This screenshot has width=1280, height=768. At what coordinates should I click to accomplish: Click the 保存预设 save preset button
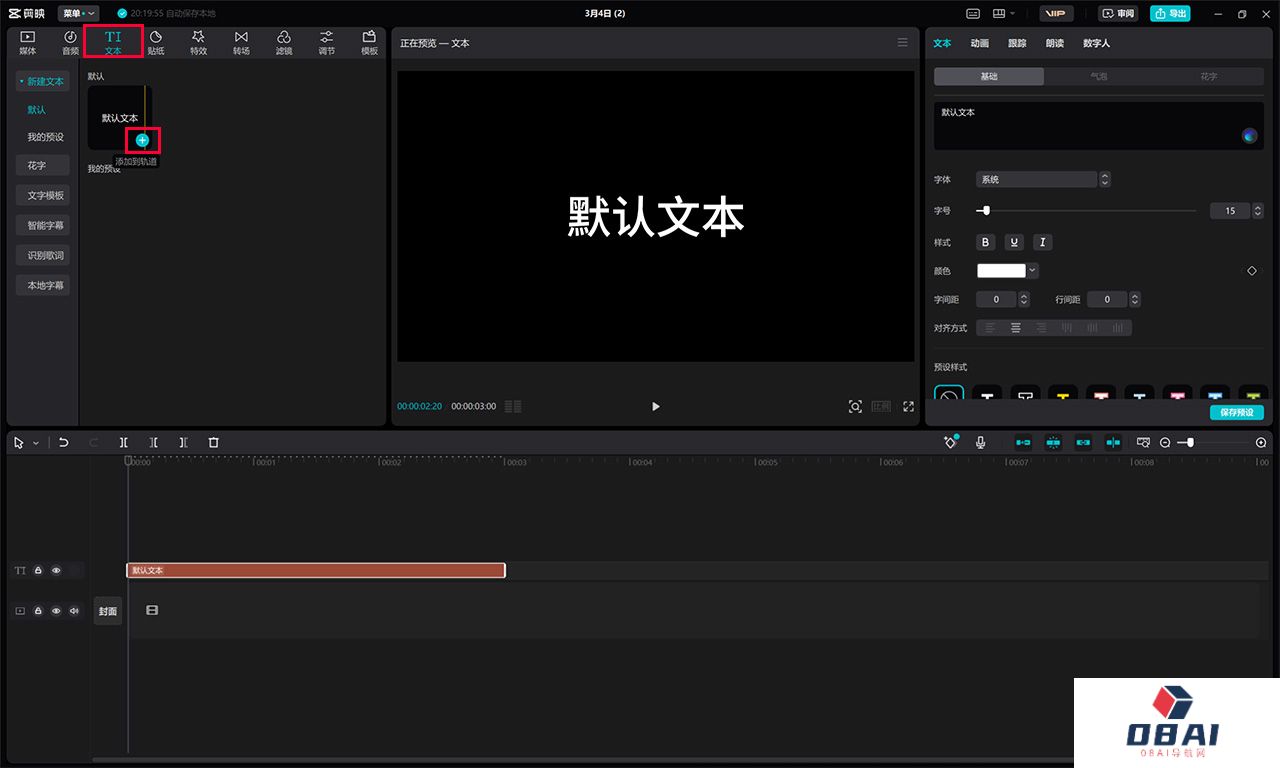(1236, 413)
